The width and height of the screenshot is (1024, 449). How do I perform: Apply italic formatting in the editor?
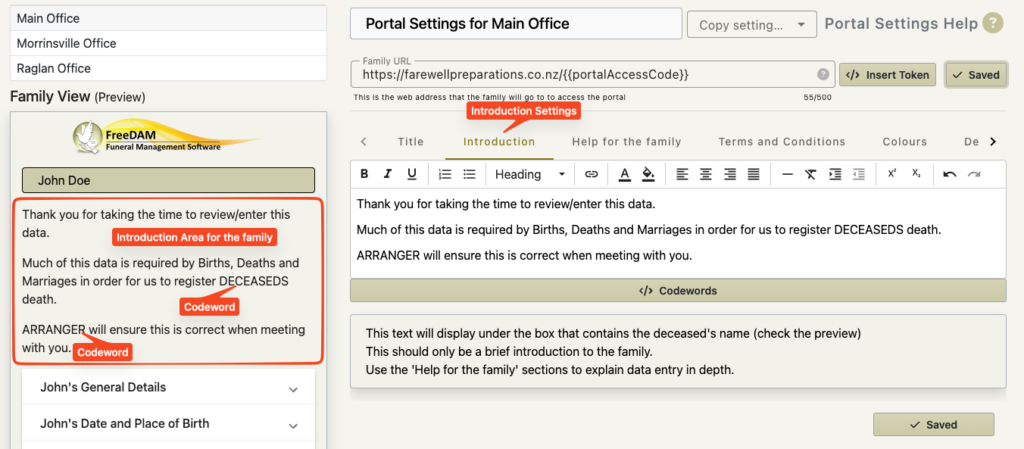[388, 174]
